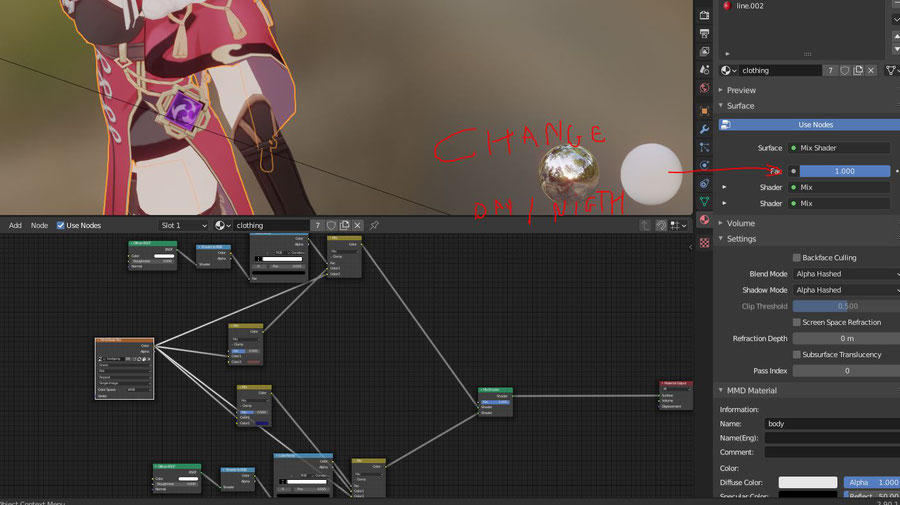The width and height of the screenshot is (900, 505).
Task: Open Slot 1 dropdown in node editor
Action: tap(184, 226)
